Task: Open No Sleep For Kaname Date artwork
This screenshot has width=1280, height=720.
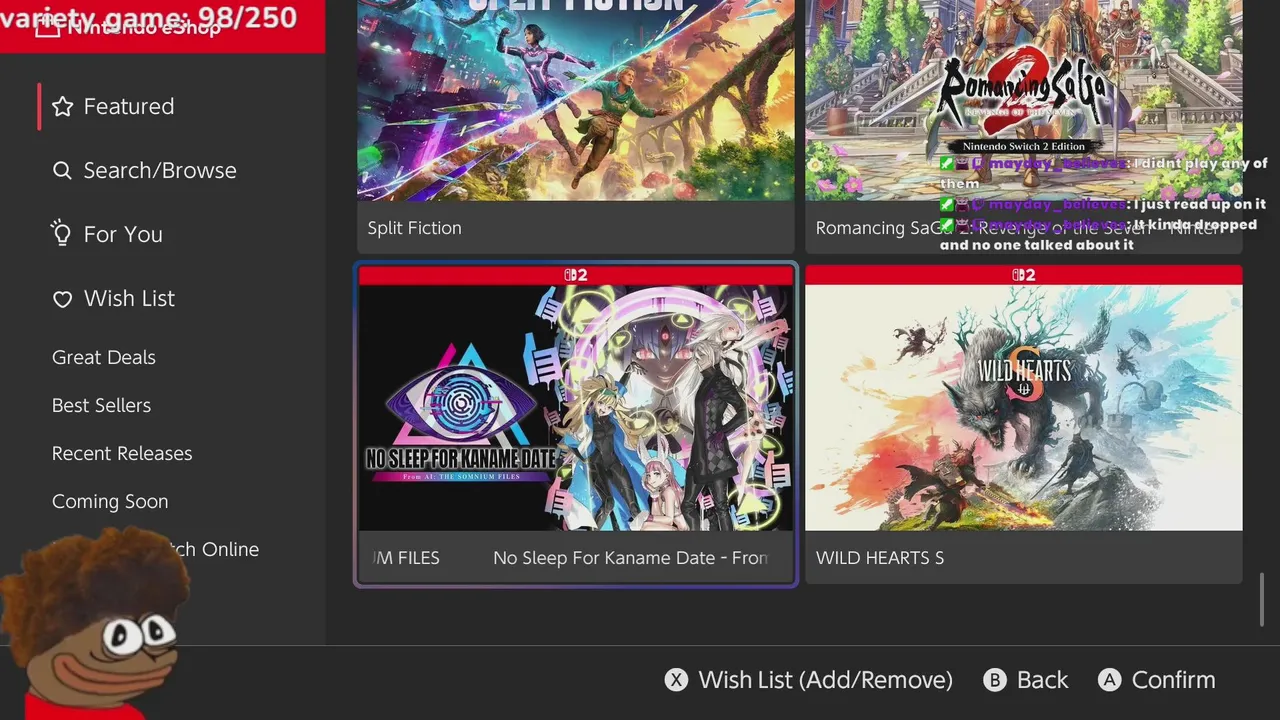Action: click(576, 408)
